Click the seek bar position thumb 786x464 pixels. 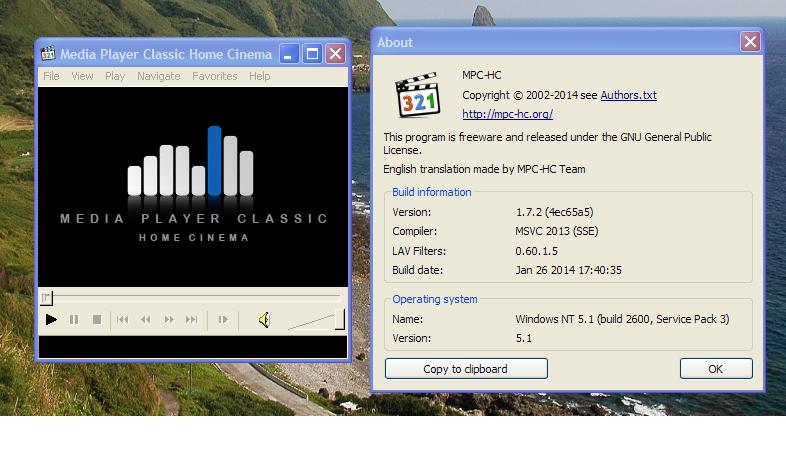(46, 298)
